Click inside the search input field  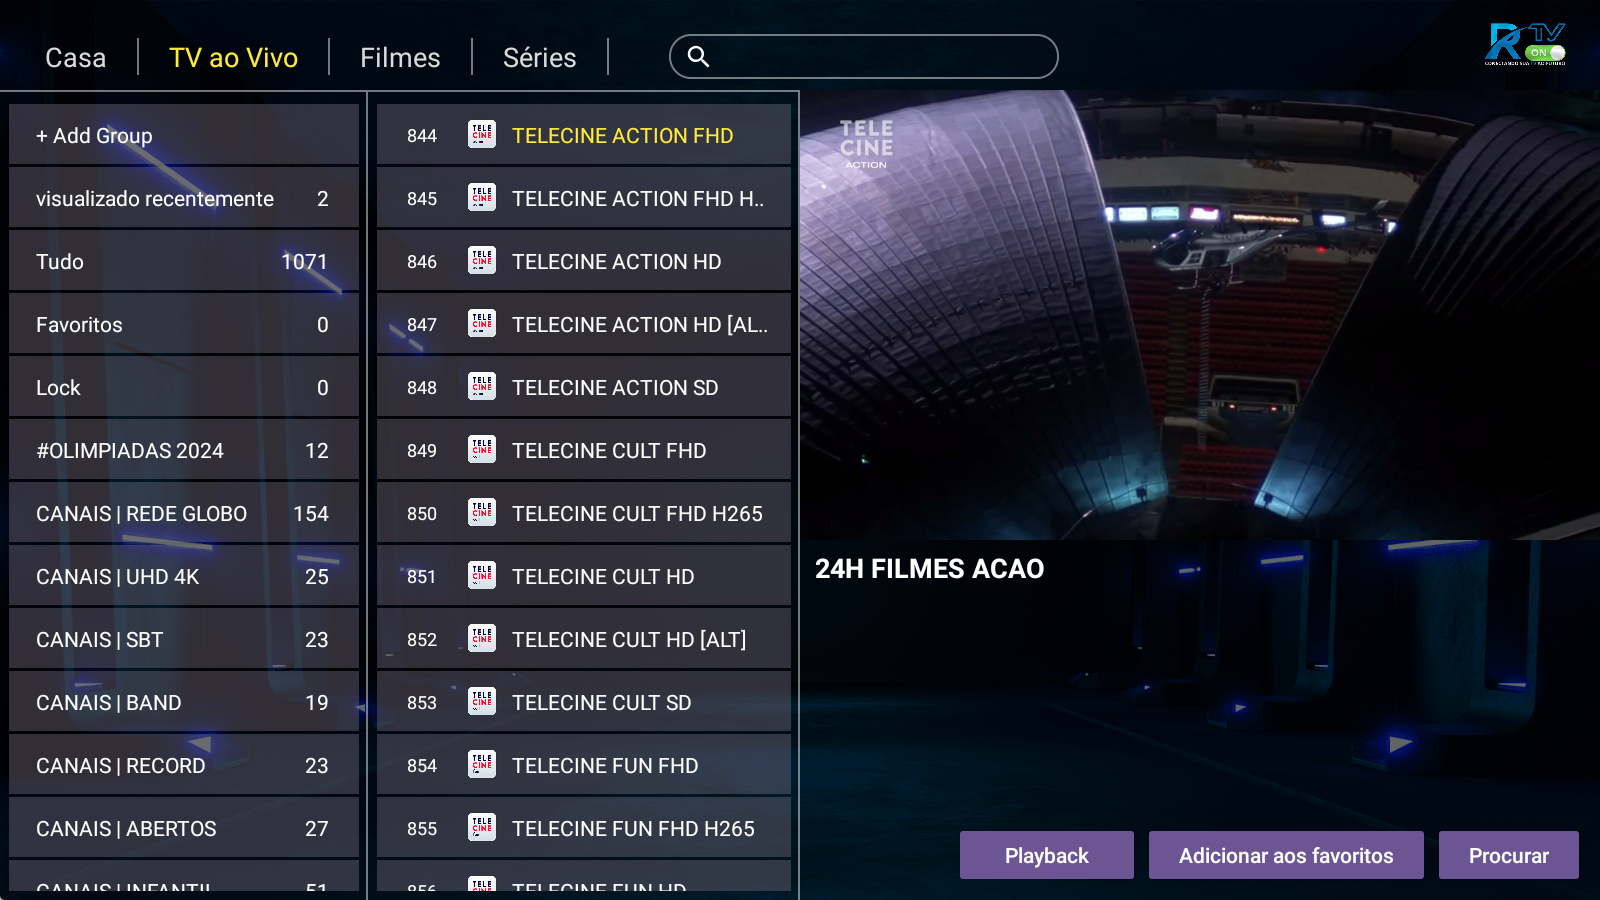coord(880,57)
